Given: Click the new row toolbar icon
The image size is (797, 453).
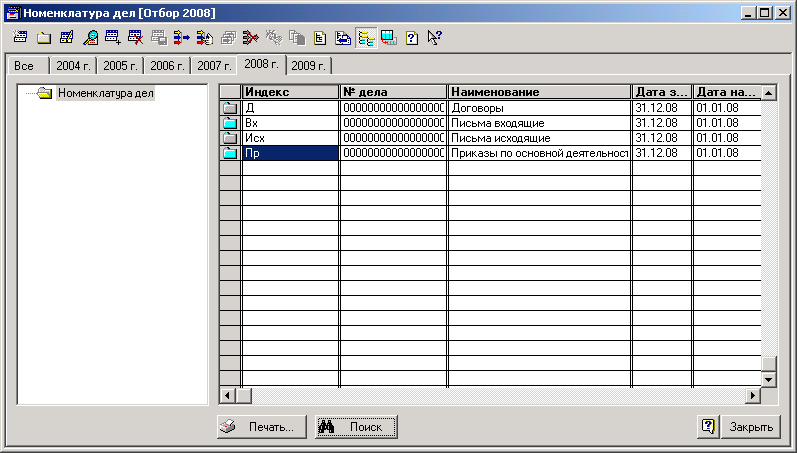Looking at the screenshot, I should tap(20, 38).
